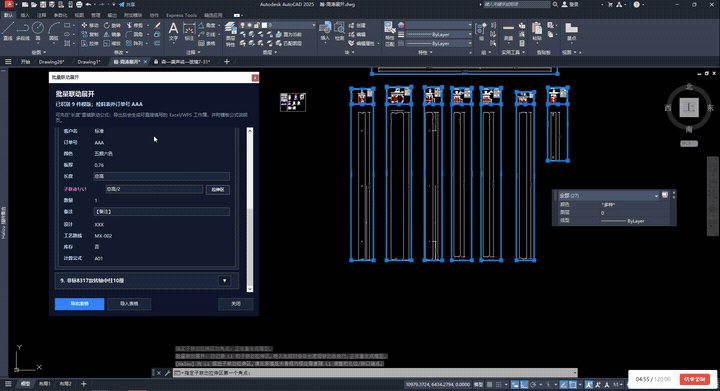The height and width of the screenshot is (391, 720).
Task: Click the Paste (粘贴) clipboard icon
Action: (x=537, y=31)
